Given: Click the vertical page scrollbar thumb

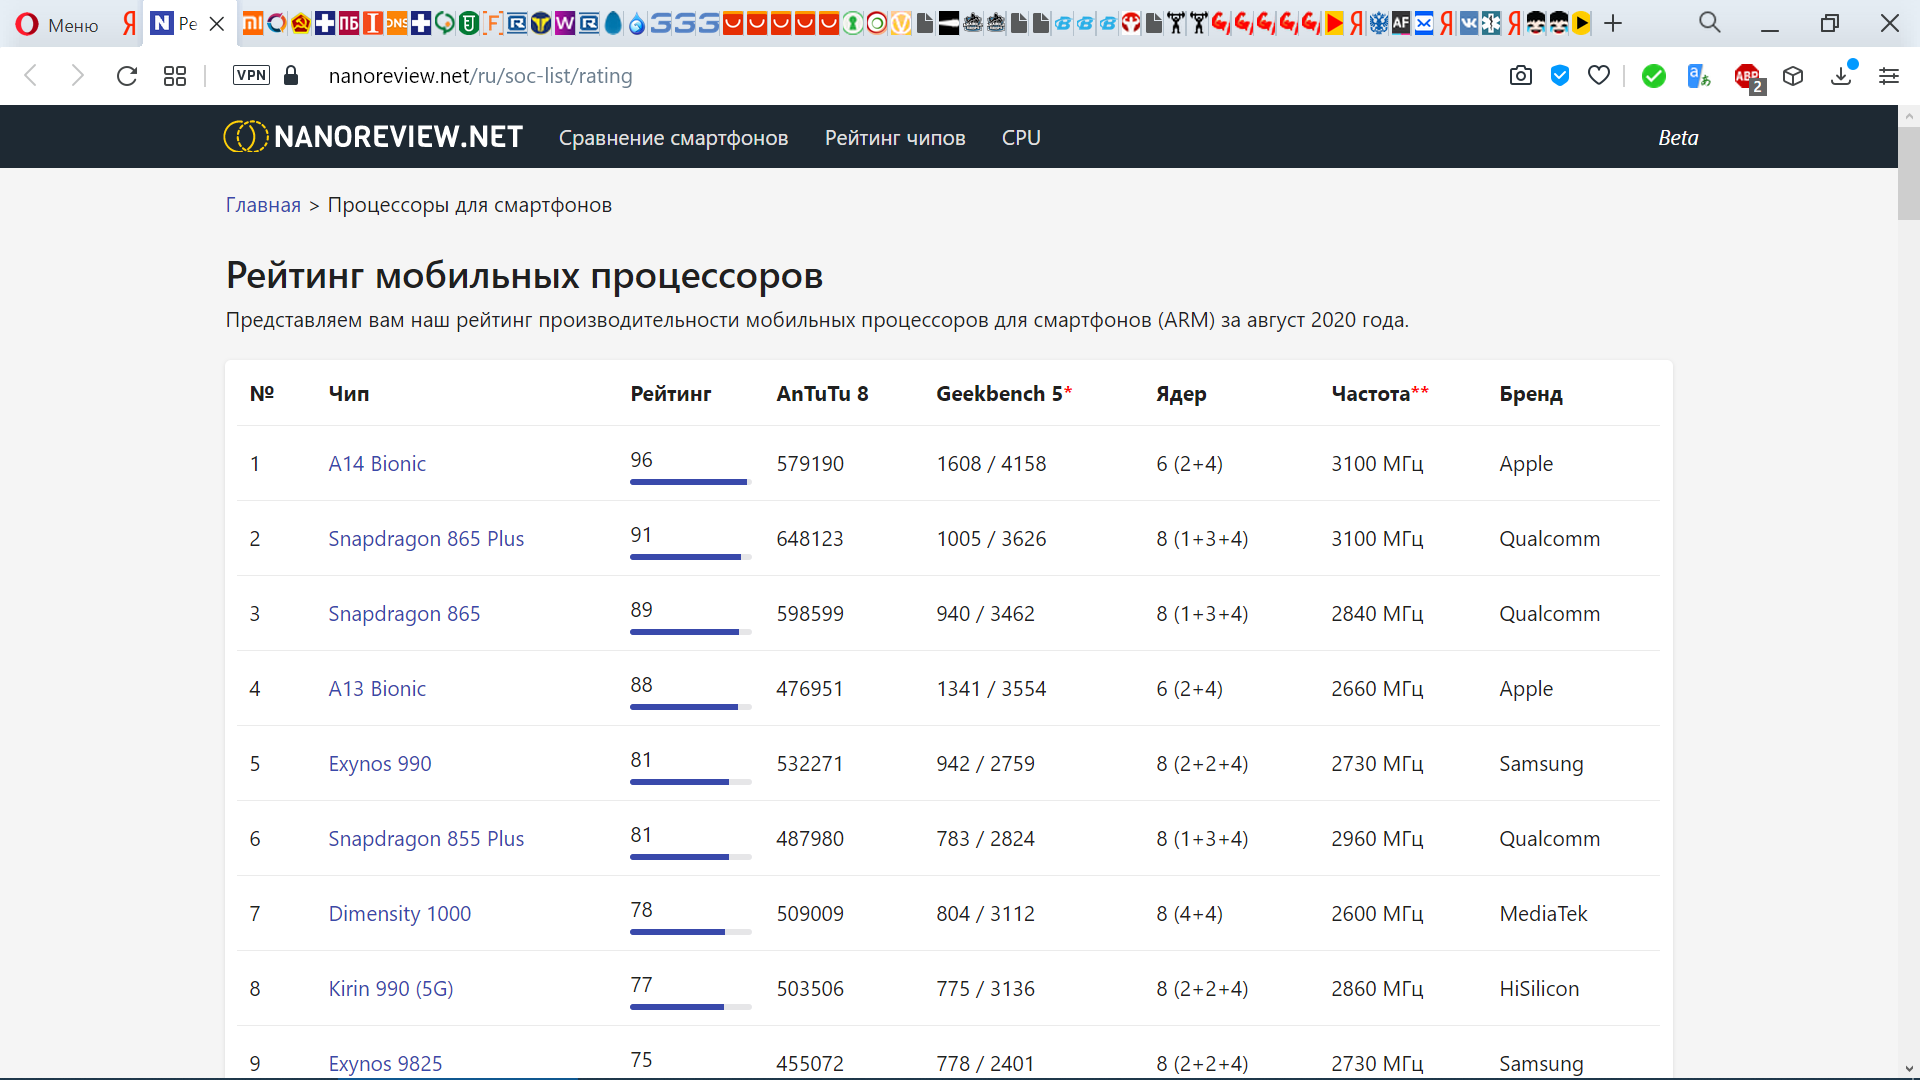Looking at the screenshot, I should pyautogui.click(x=1908, y=172).
